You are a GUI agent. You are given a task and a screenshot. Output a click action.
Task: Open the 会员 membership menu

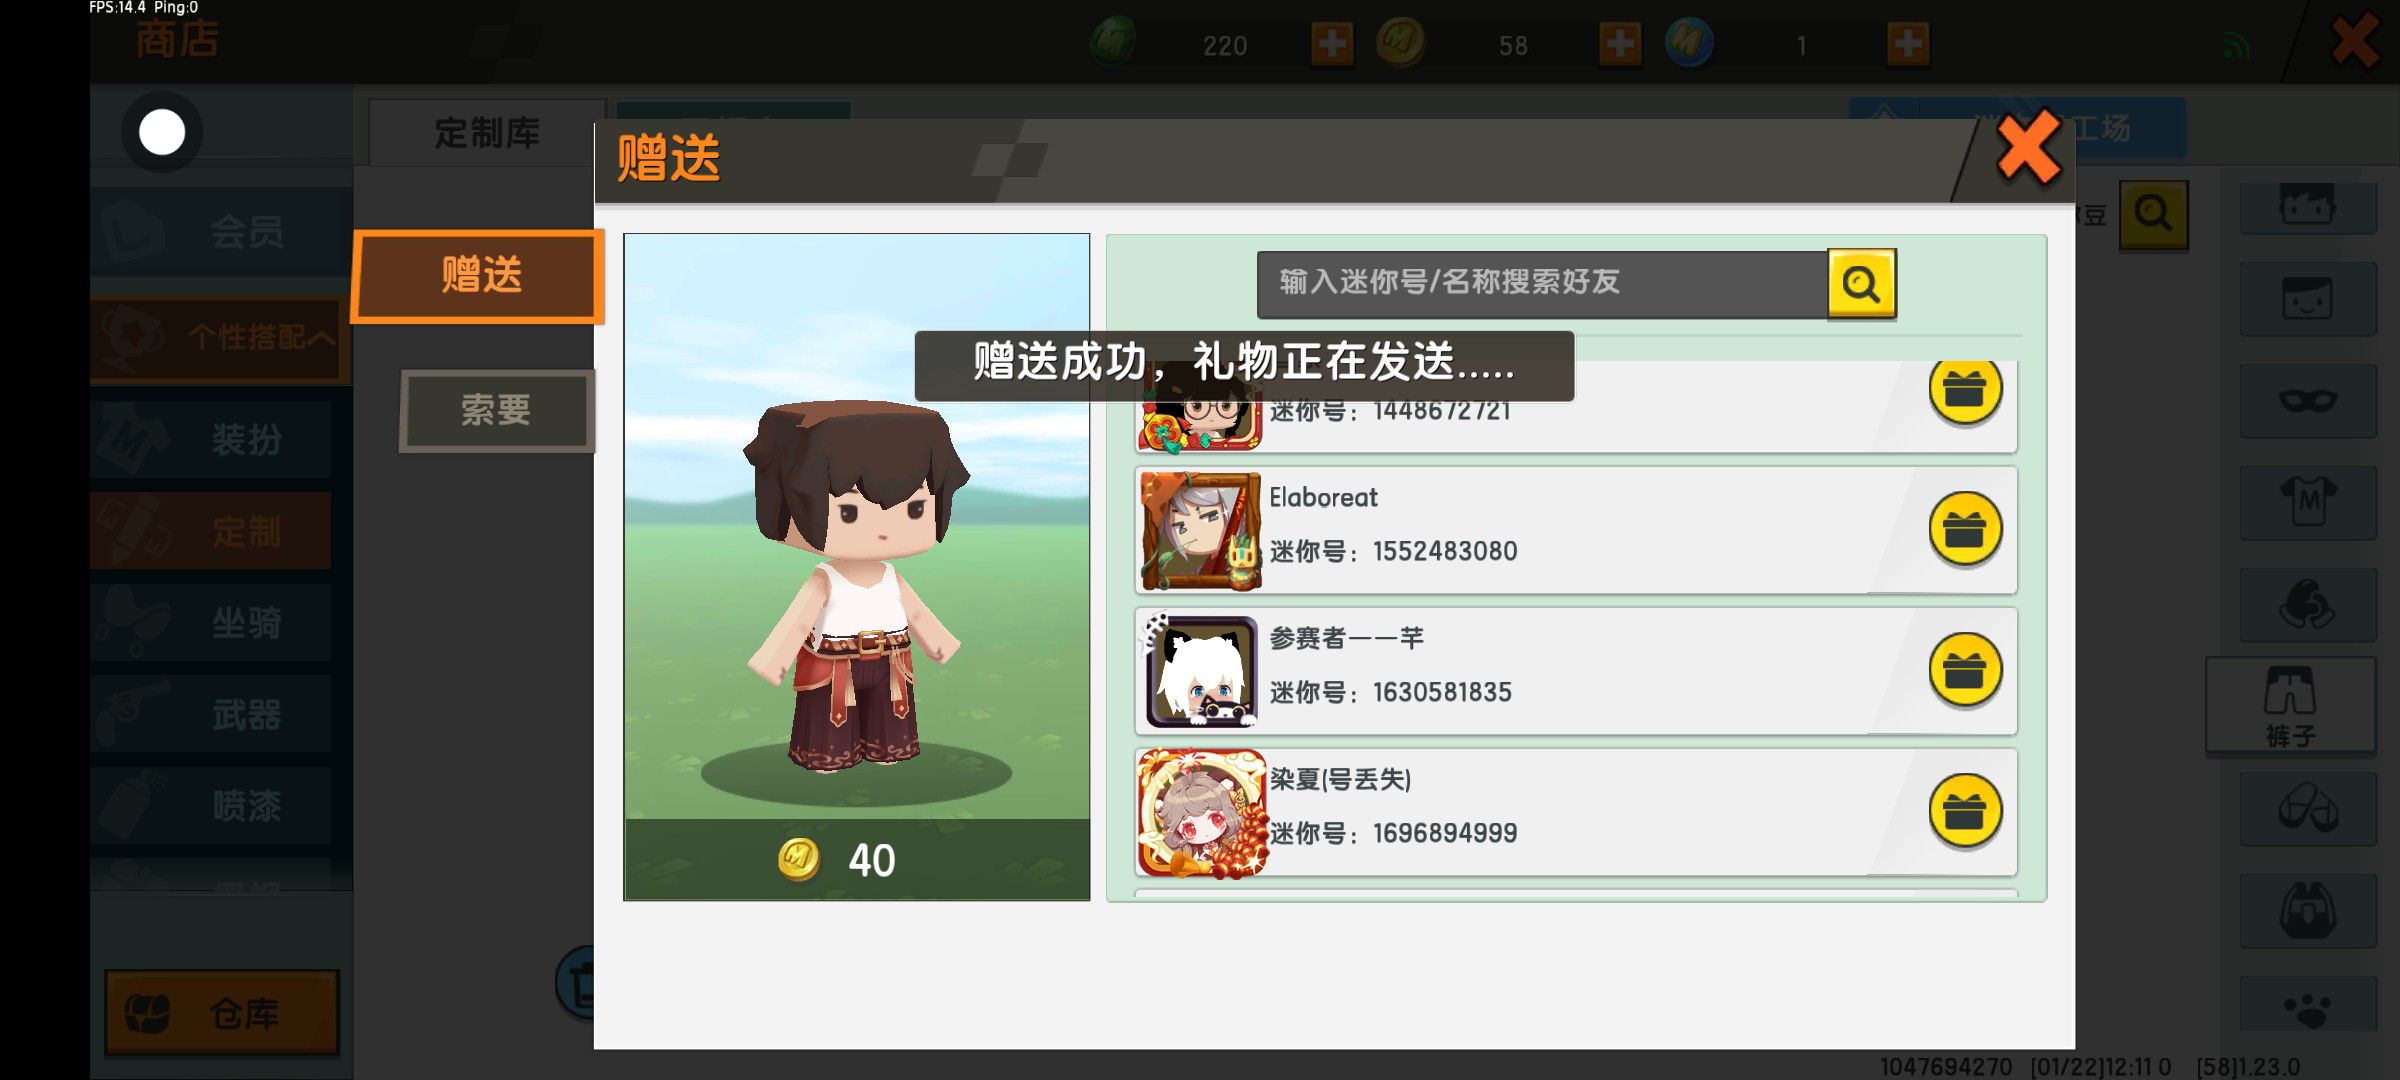pos(220,232)
